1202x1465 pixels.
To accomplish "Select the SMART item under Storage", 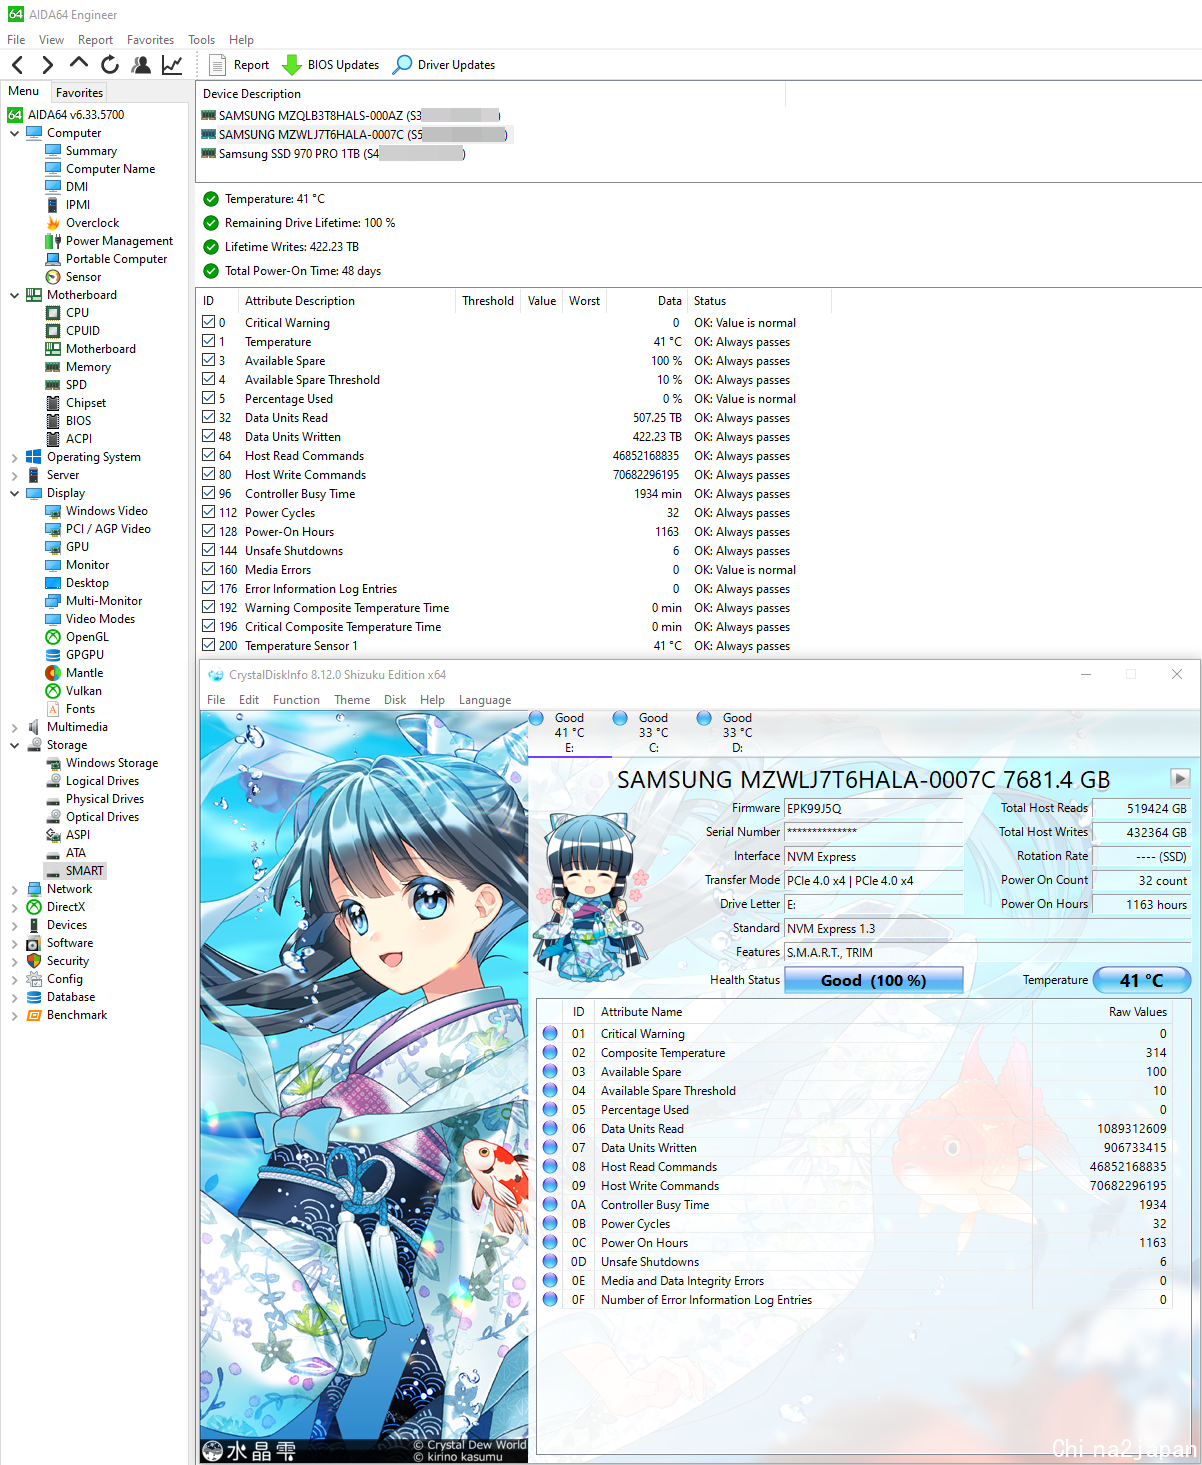I will 75,871.
